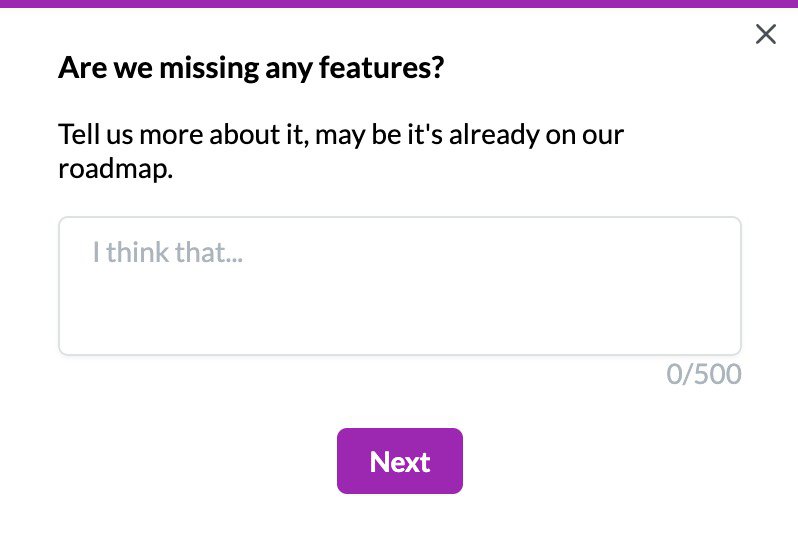Submit the answer by pressing Next
The image size is (798, 536).
point(399,461)
